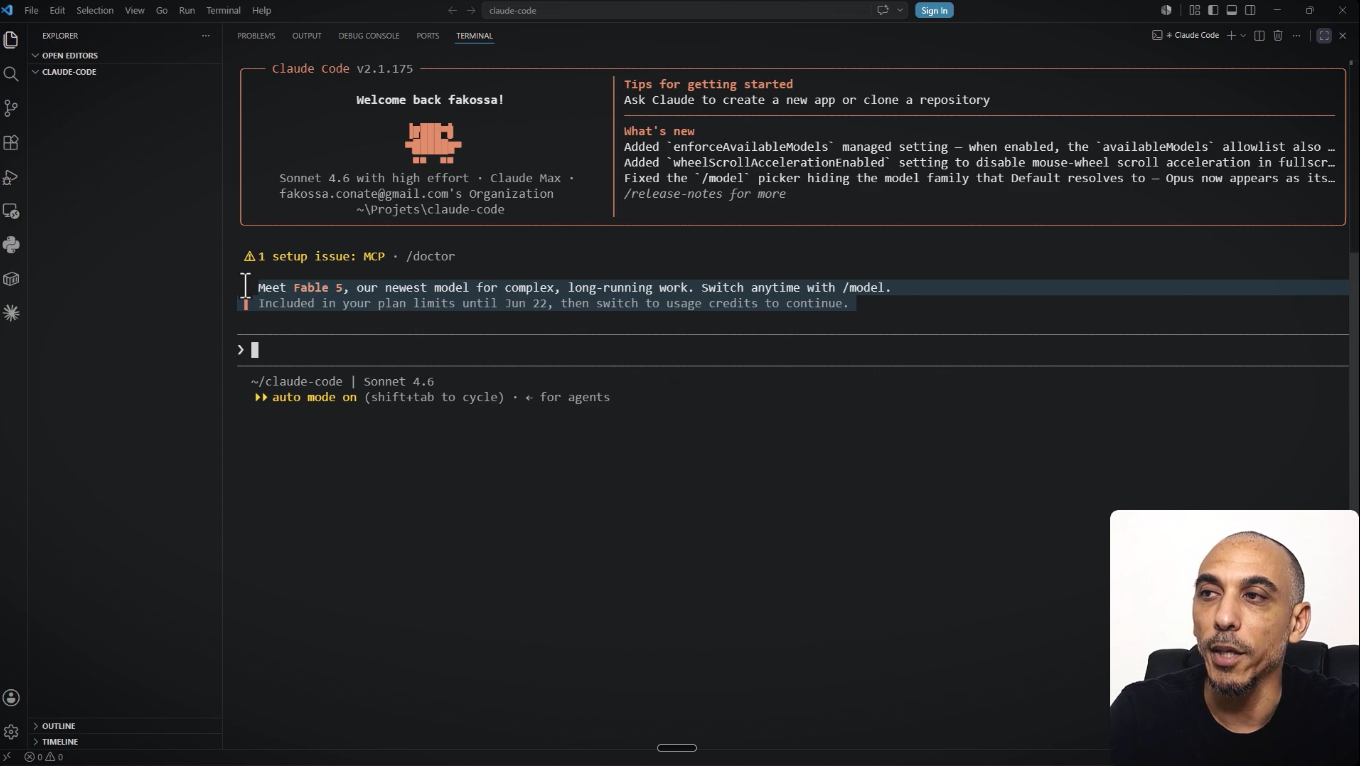The width and height of the screenshot is (1360, 766).
Task: Toggle the secondary side bar visibility
Action: [x=1250, y=10]
